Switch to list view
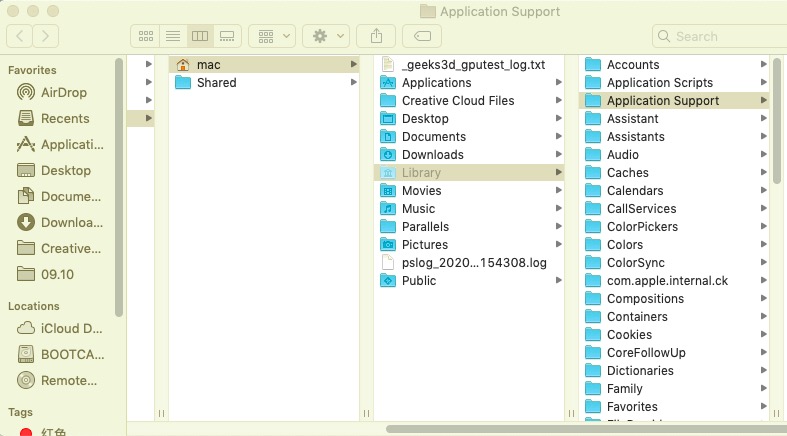 tap(173, 36)
